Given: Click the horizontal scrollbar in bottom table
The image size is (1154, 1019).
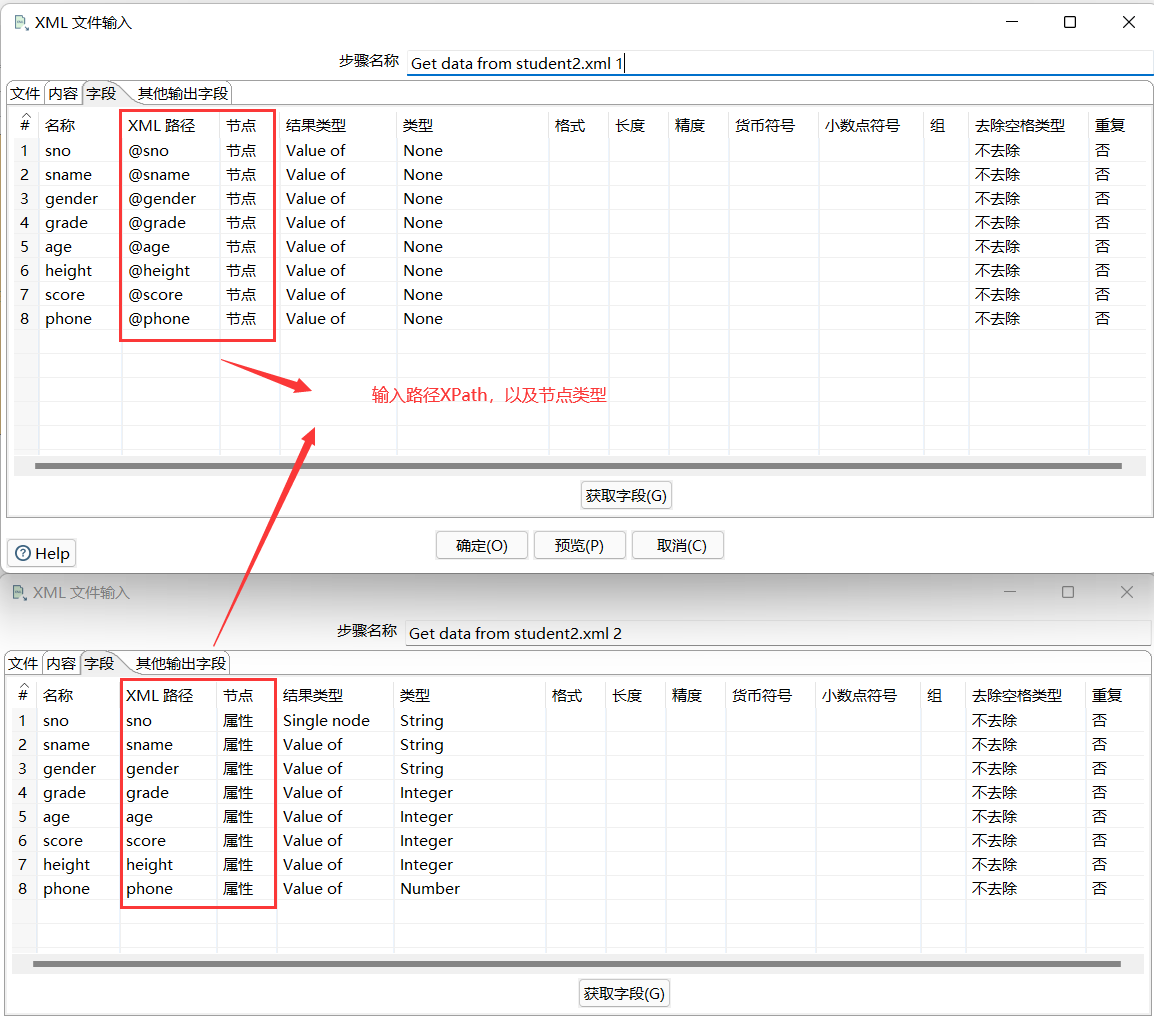Looking at the screenshot, I should pyautogui.click(x=577, y=963).
